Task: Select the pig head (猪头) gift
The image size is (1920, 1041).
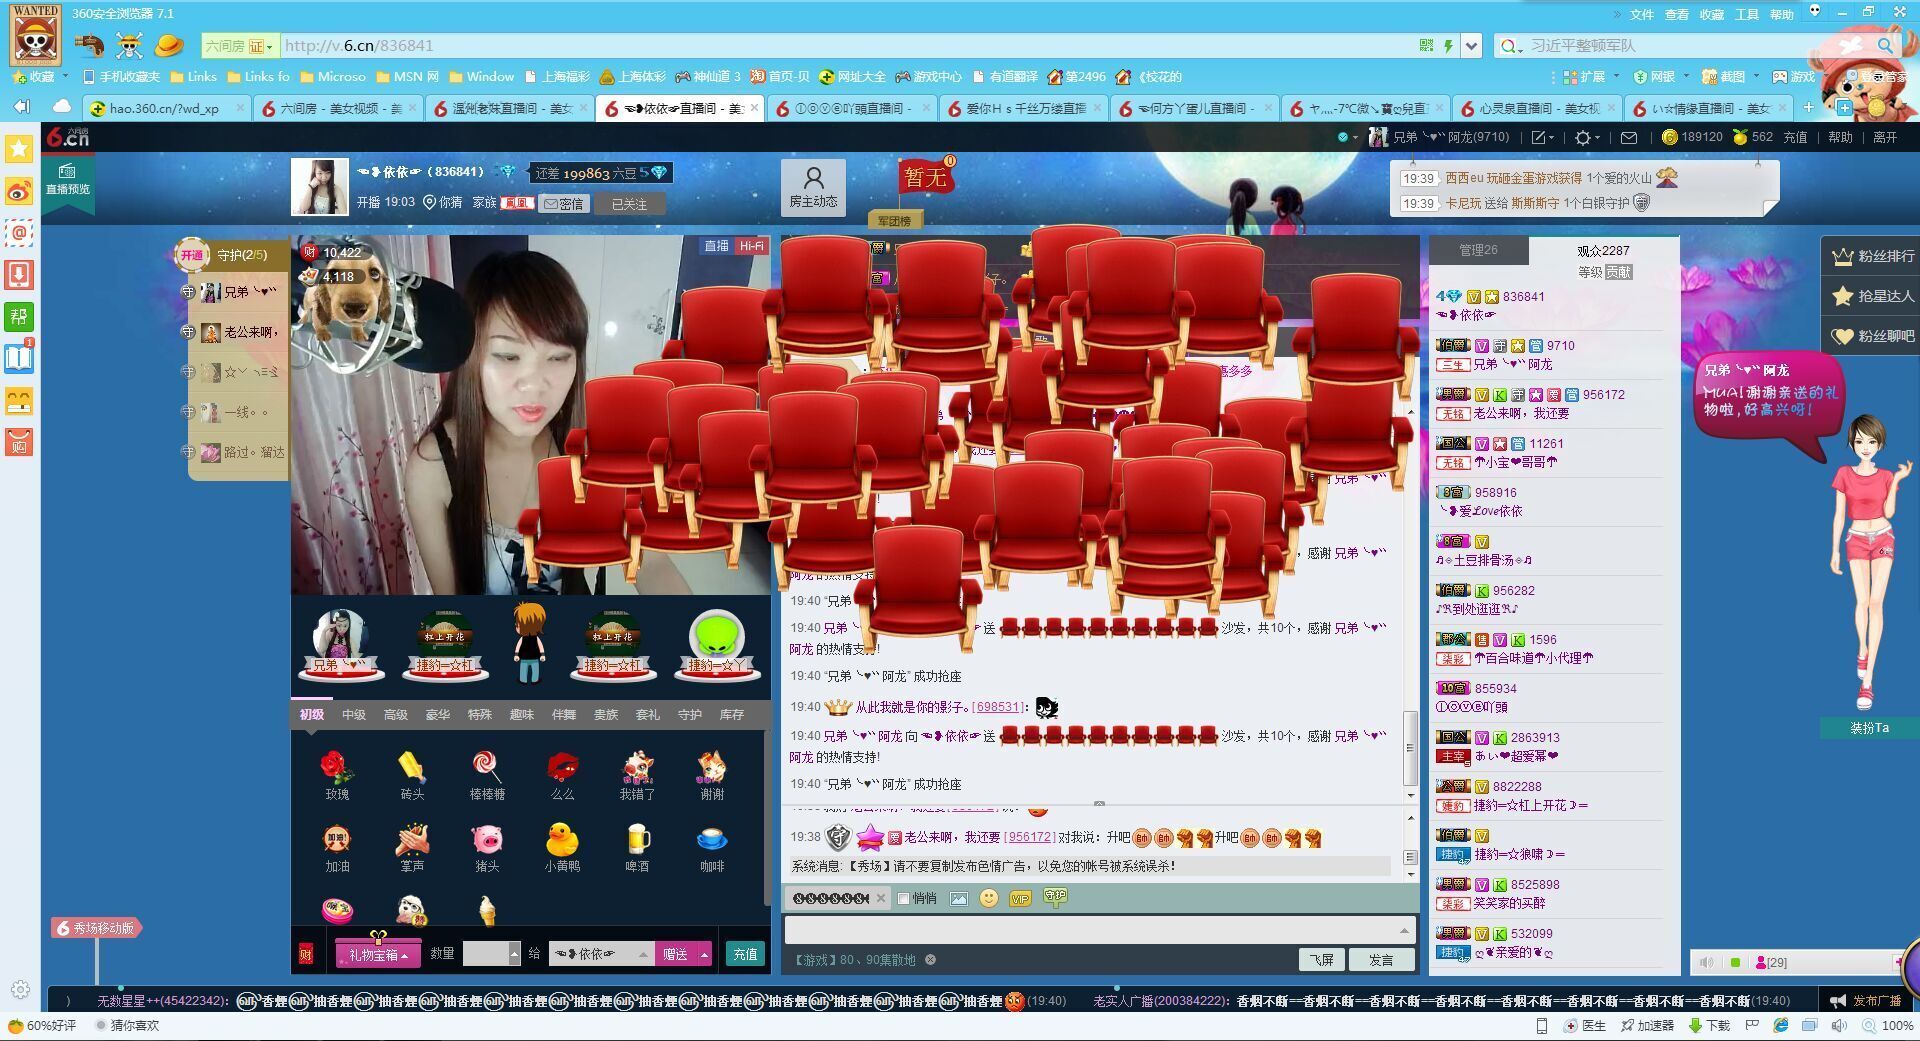Action: (487, 847)
